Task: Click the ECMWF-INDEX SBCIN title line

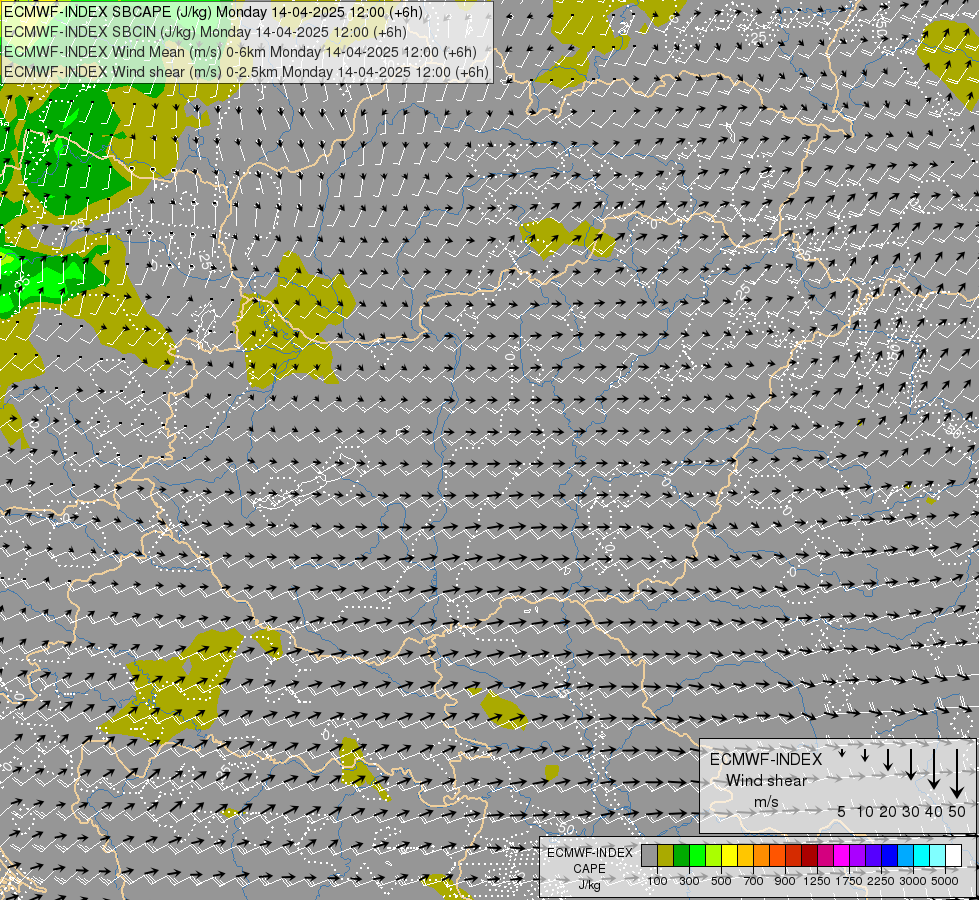Action: [x=205, y=32]
